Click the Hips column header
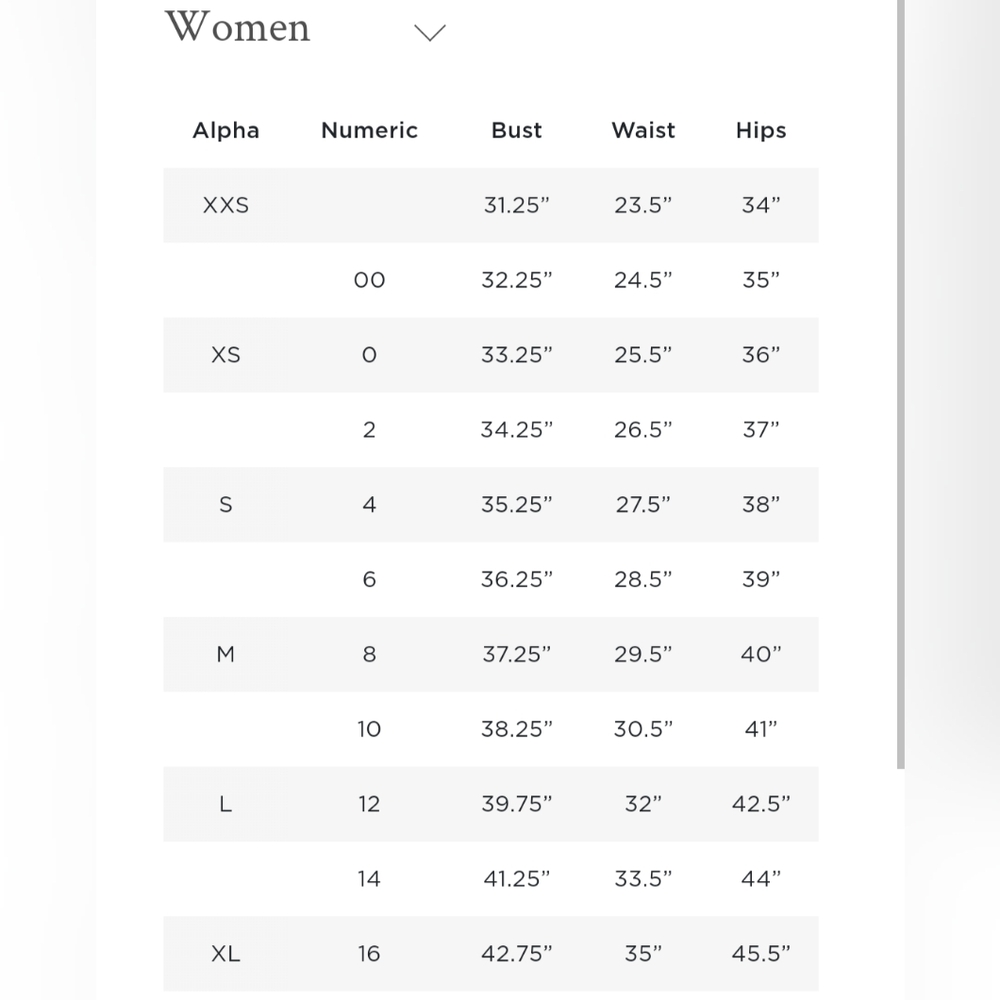 click(761, 130)
